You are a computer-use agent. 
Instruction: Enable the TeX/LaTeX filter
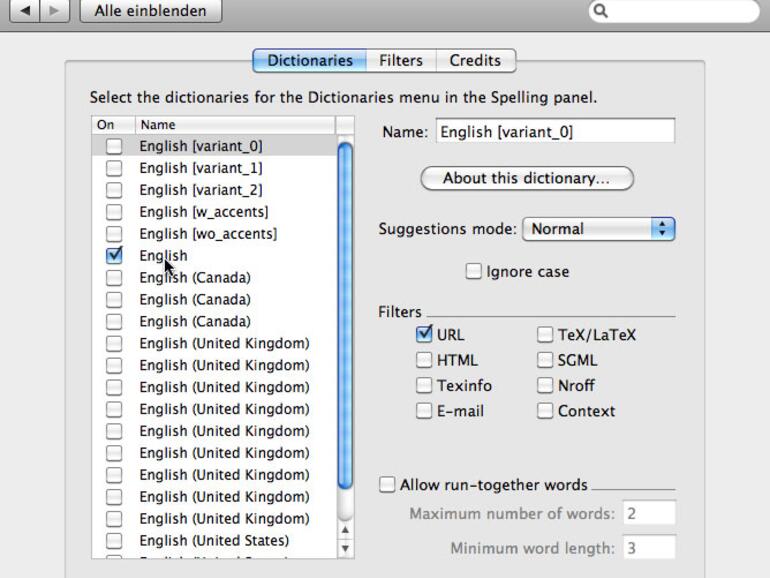[x=545, y=334]
